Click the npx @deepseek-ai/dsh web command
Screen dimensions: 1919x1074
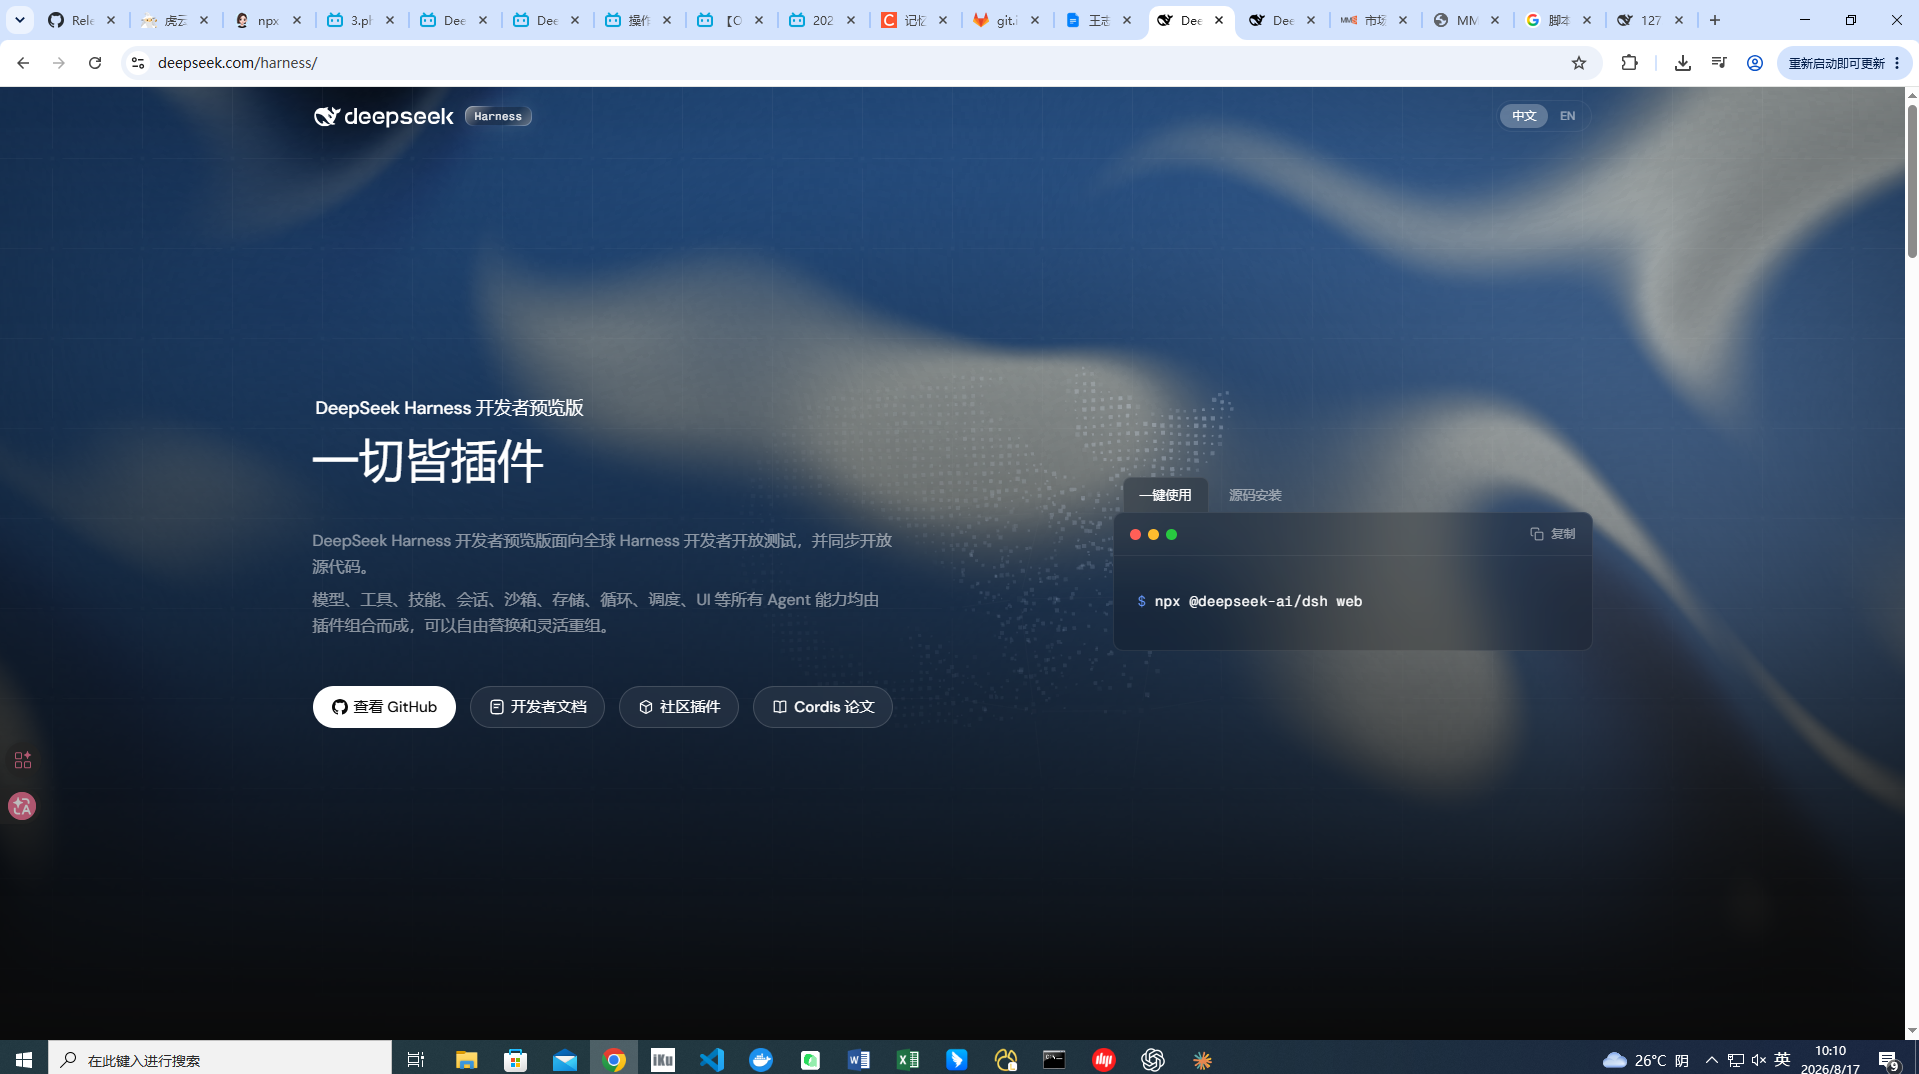tap(1258, 601)
